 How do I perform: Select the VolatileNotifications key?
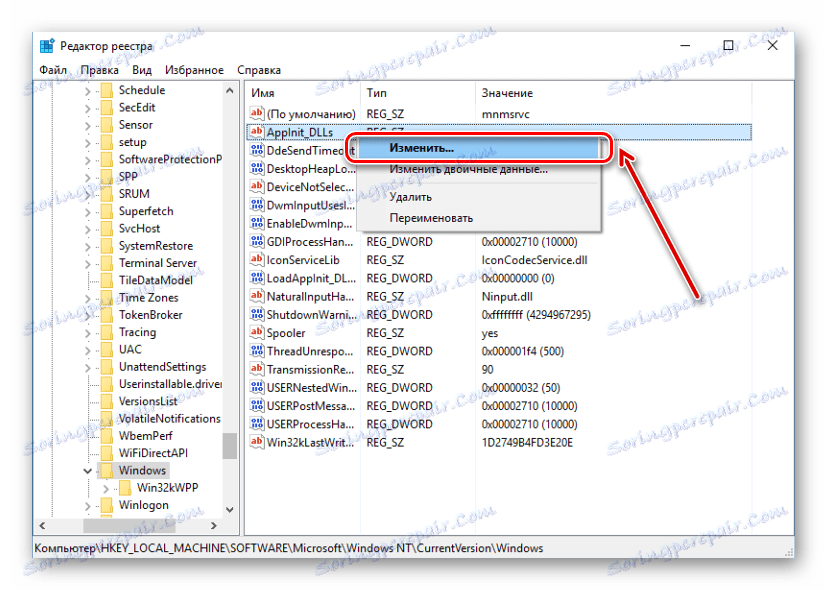[169, 419]
